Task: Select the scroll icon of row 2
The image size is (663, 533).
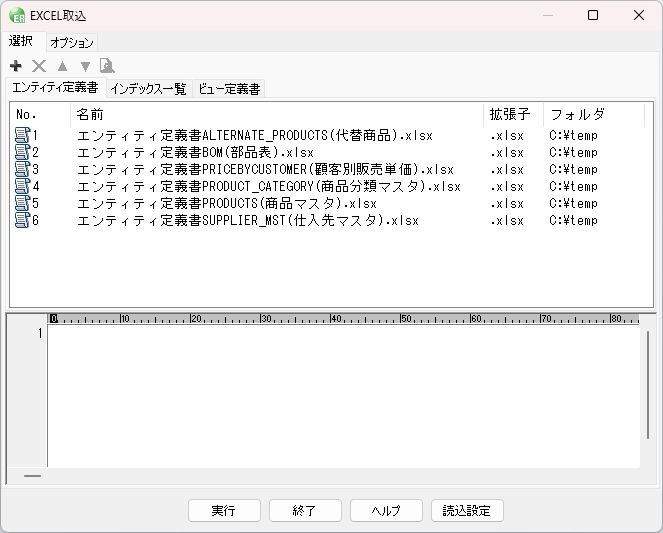Action: [22, 152]
